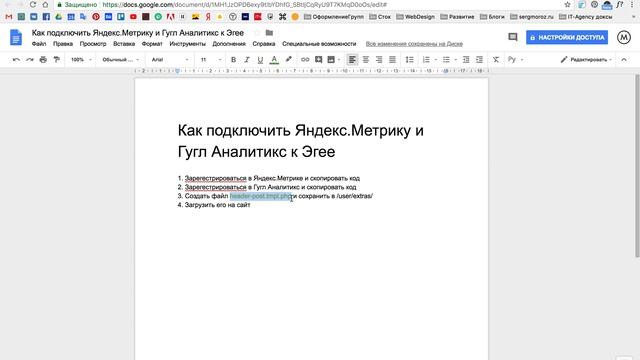Viewport: 640px width, 360px height.
Task: Toggle underline formatting
Action: [x=260, y=60]
